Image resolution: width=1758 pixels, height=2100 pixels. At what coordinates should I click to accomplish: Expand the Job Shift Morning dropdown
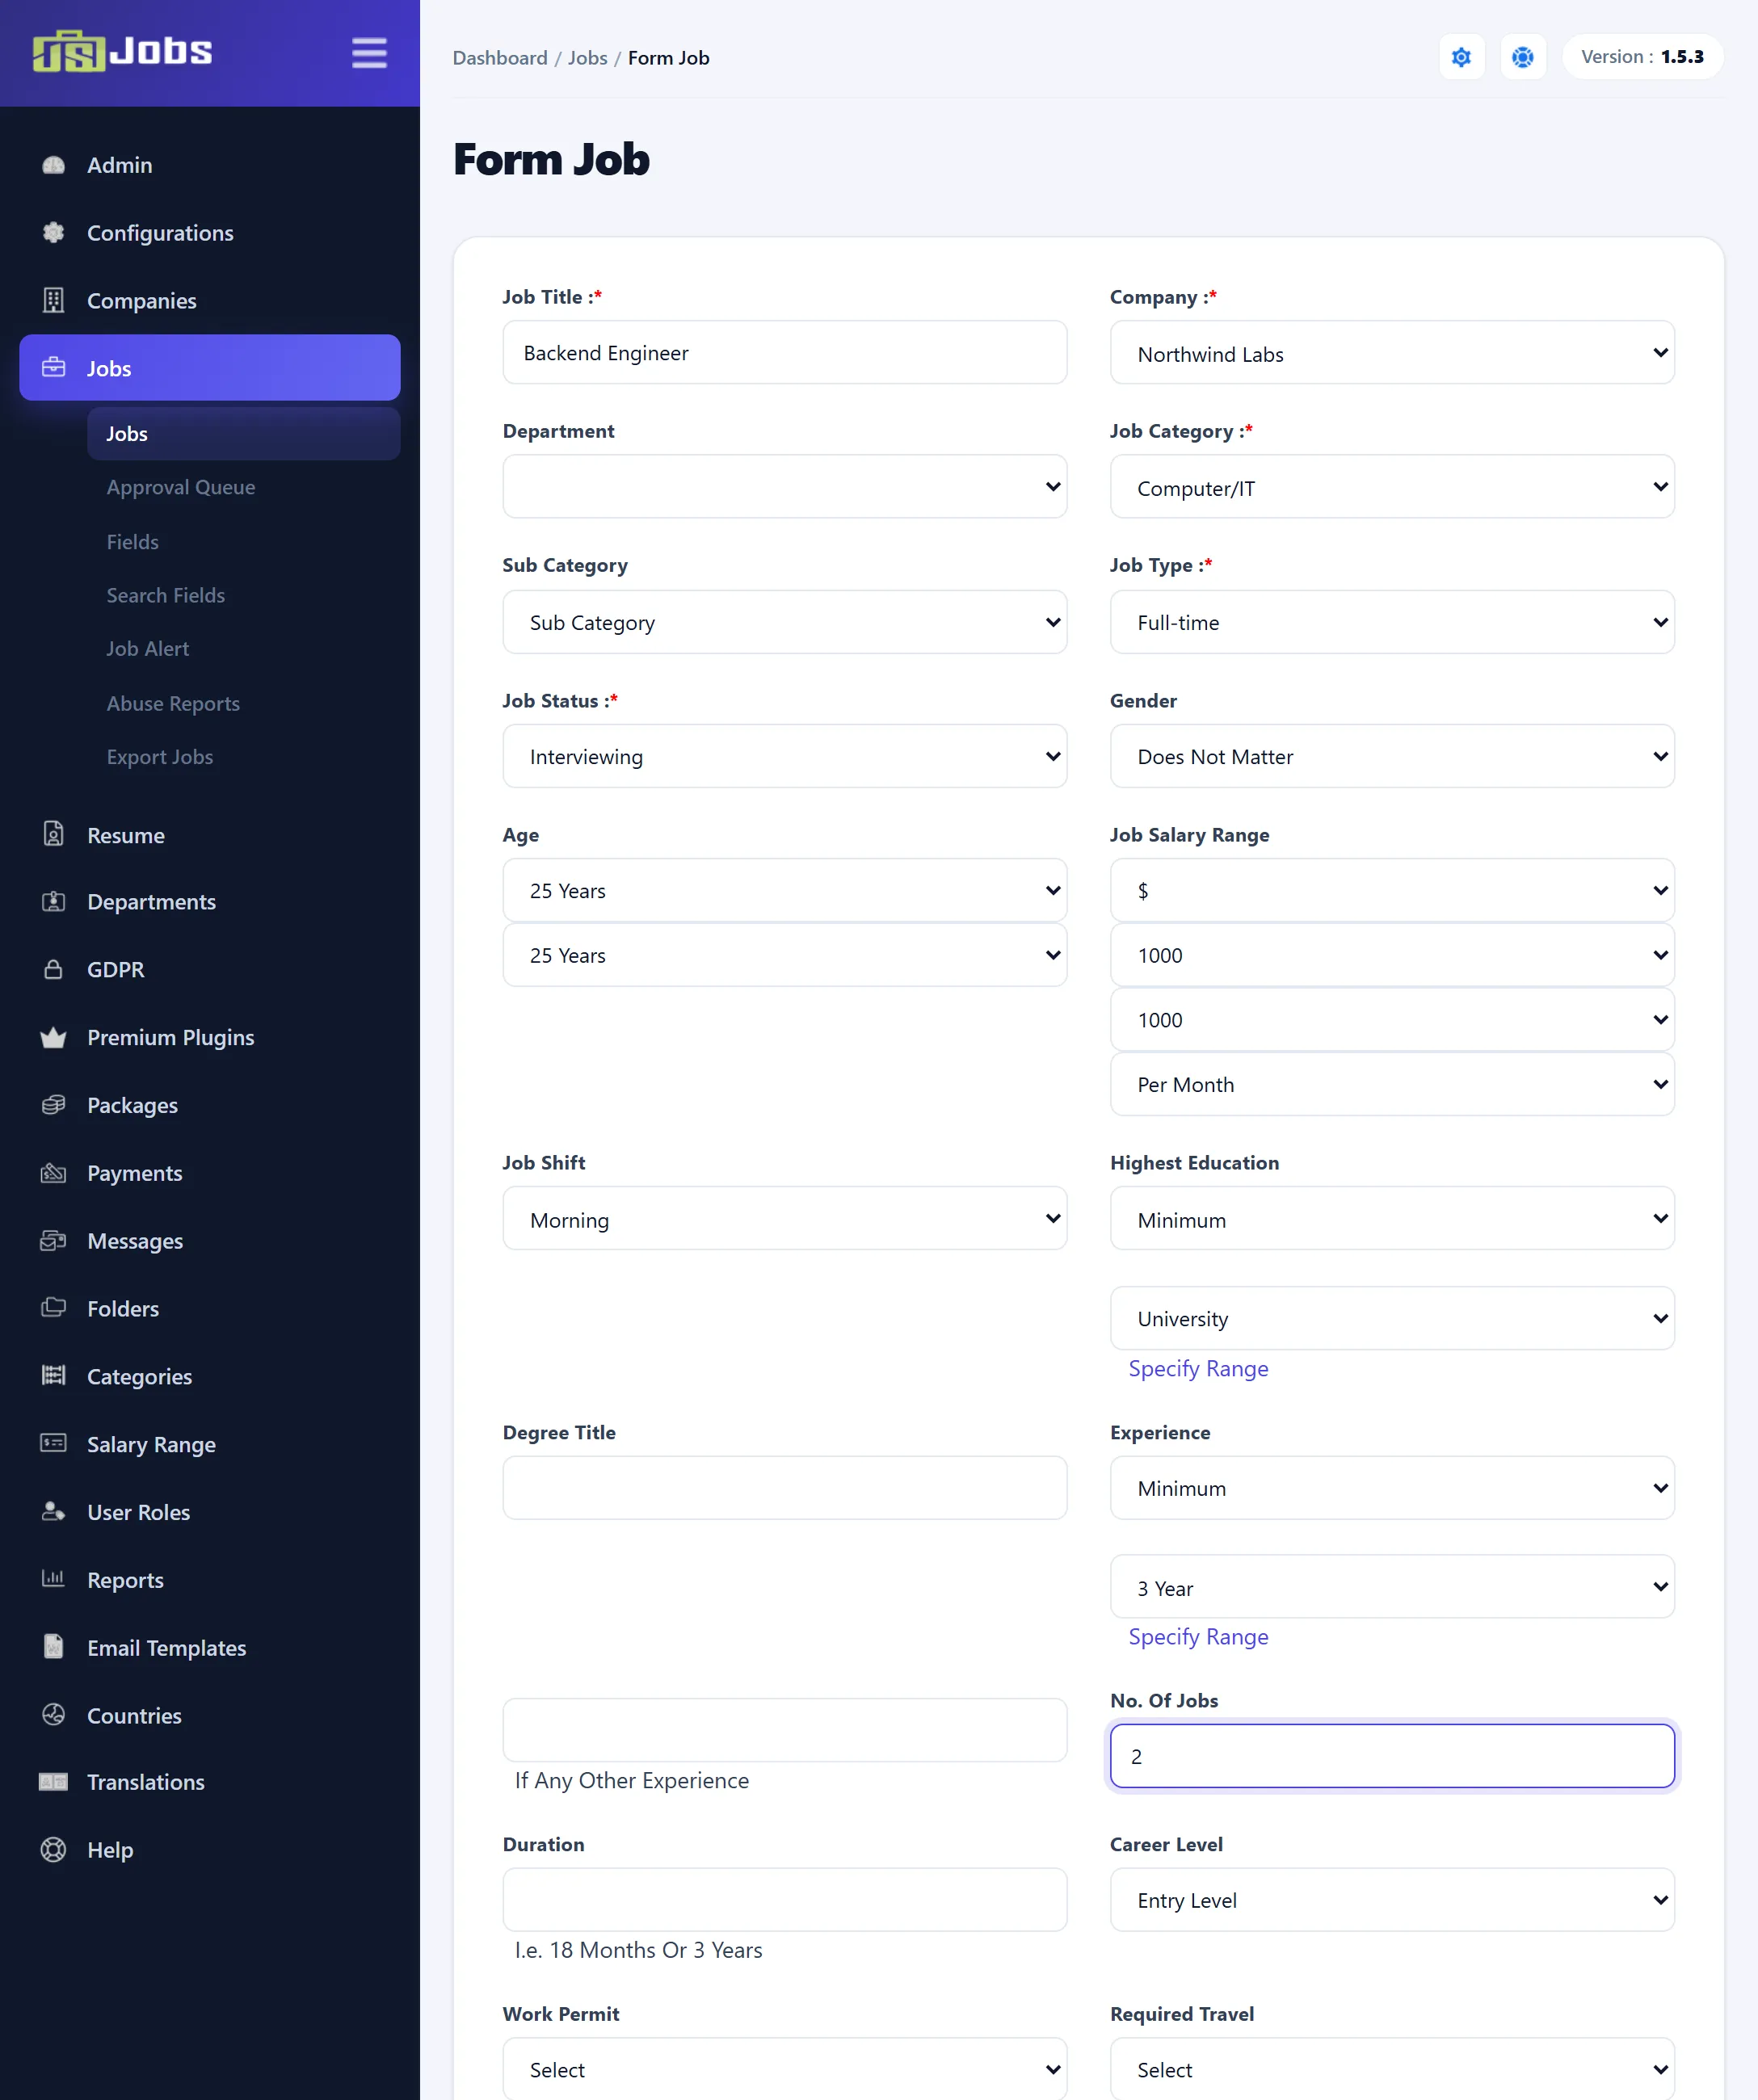(x=785, y=1219)
